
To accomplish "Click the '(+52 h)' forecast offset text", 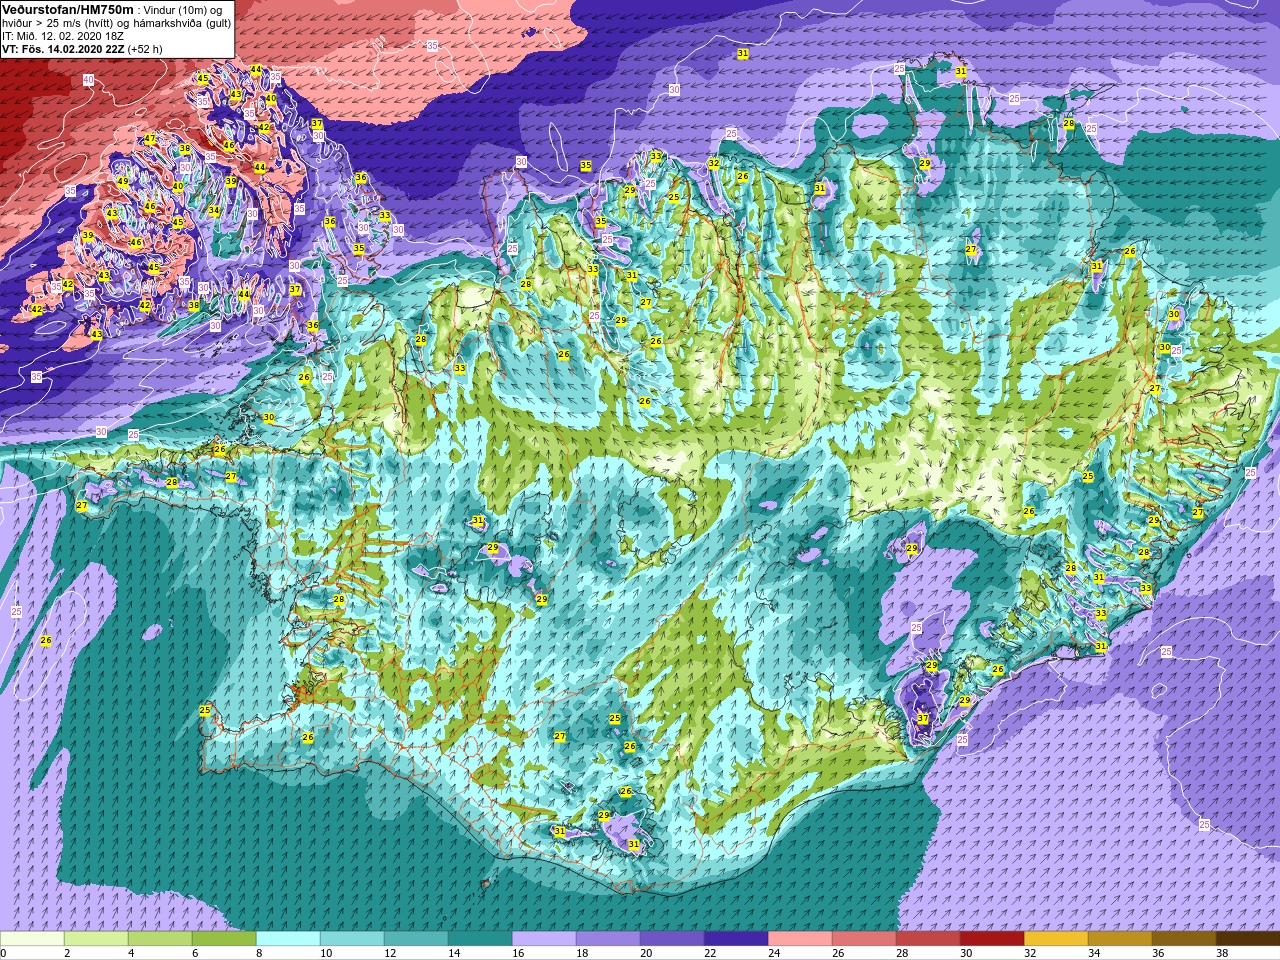I will [x=145, y=48].
